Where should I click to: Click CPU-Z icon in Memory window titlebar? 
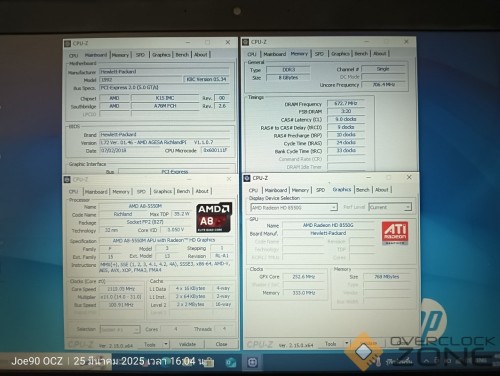(246, 42)
